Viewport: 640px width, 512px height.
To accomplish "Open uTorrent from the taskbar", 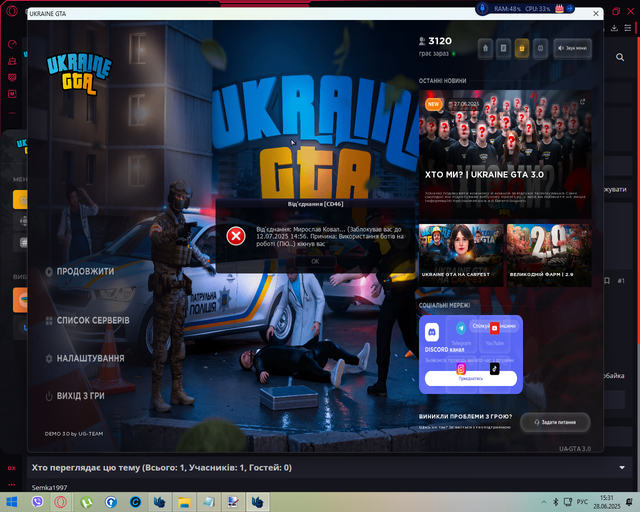I will click(x=86, y=502).
